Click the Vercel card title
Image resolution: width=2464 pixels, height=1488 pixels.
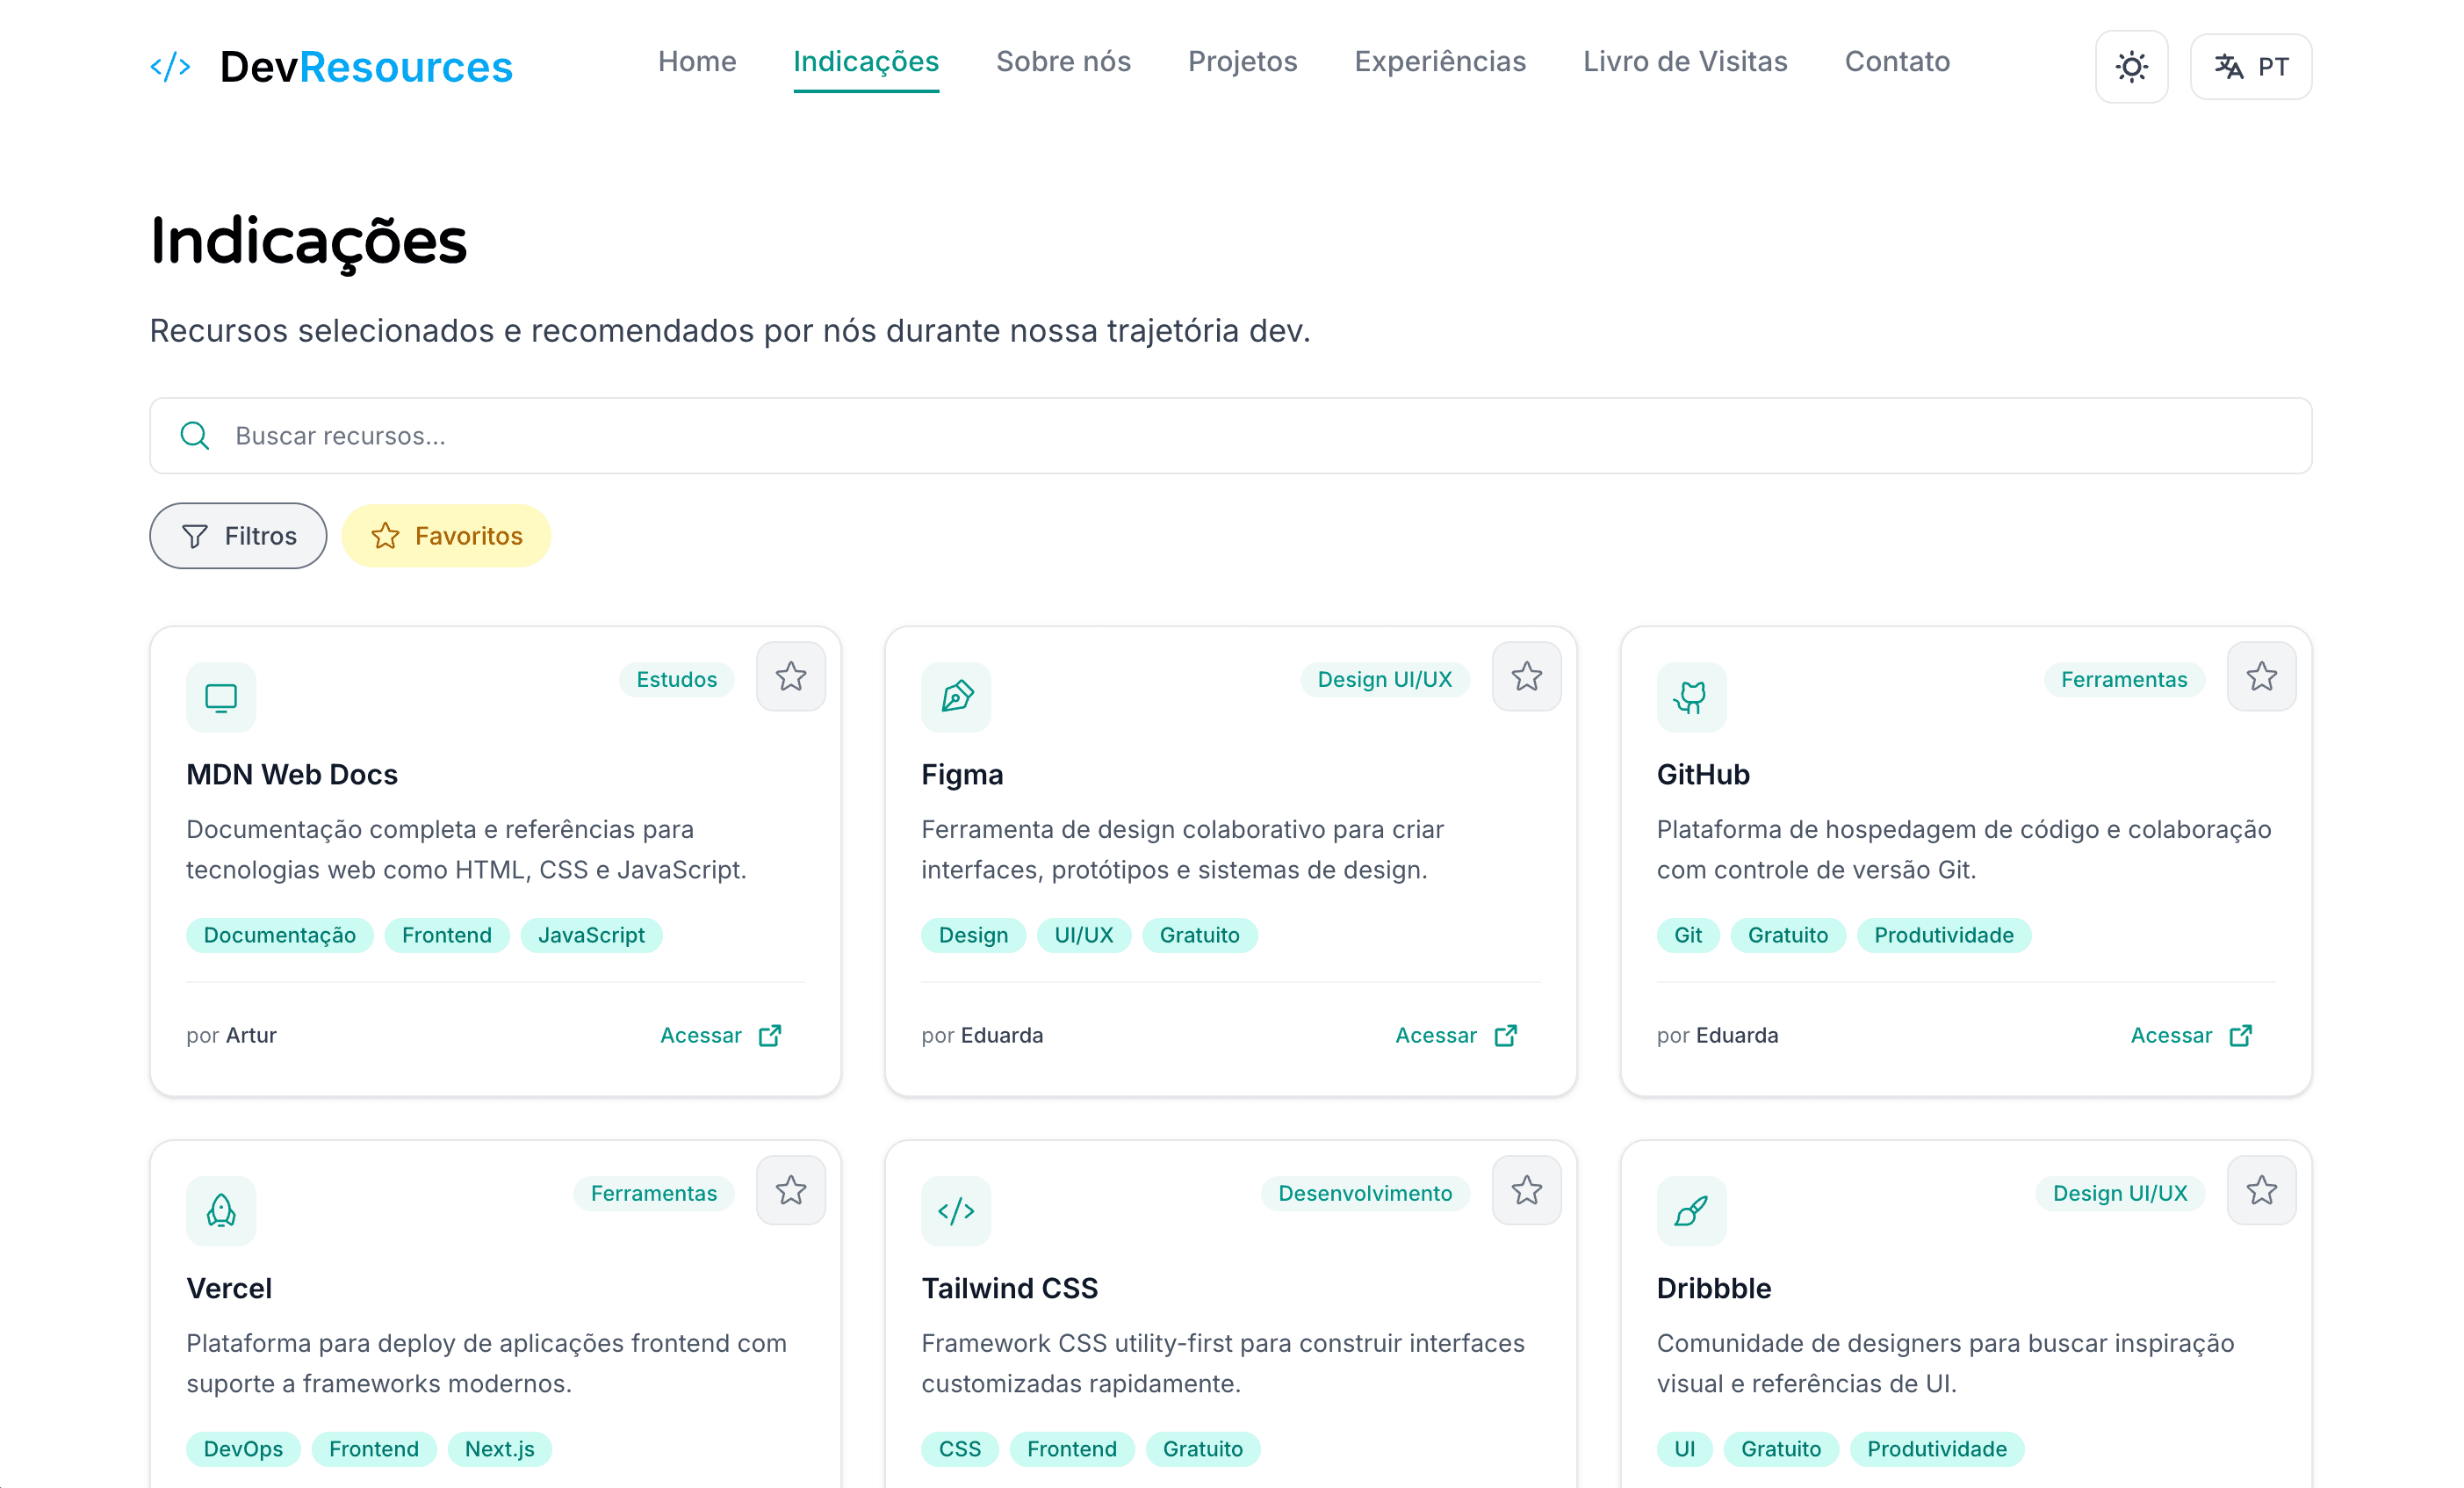click(x=229, y=1289)
